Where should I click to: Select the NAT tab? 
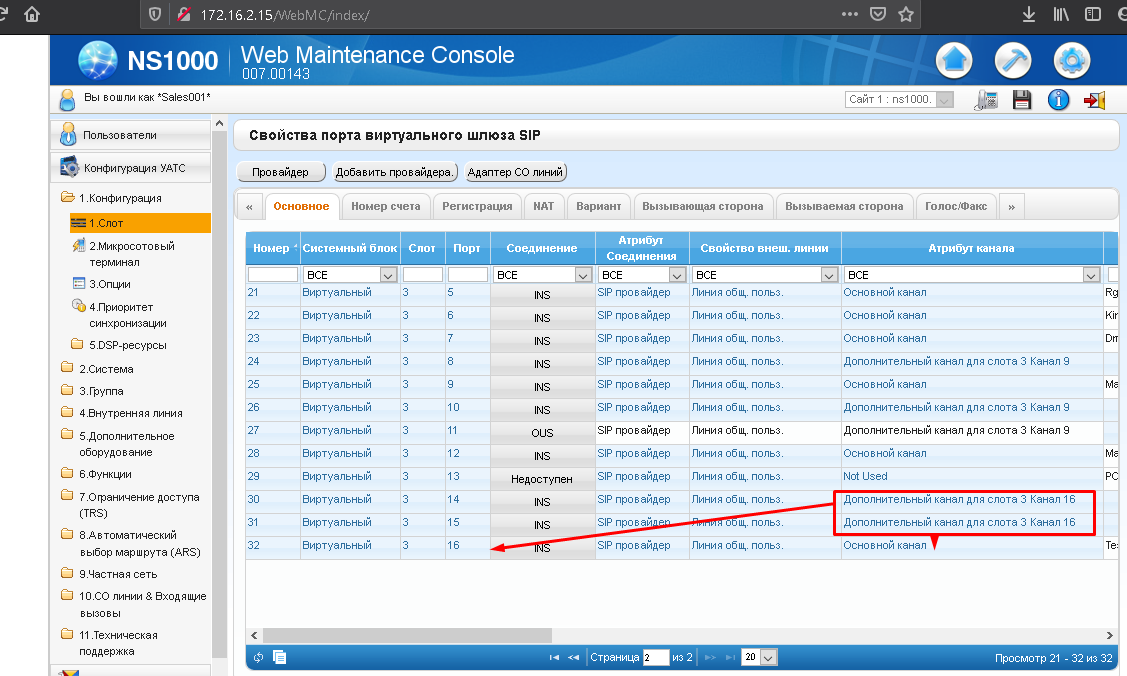543,206
